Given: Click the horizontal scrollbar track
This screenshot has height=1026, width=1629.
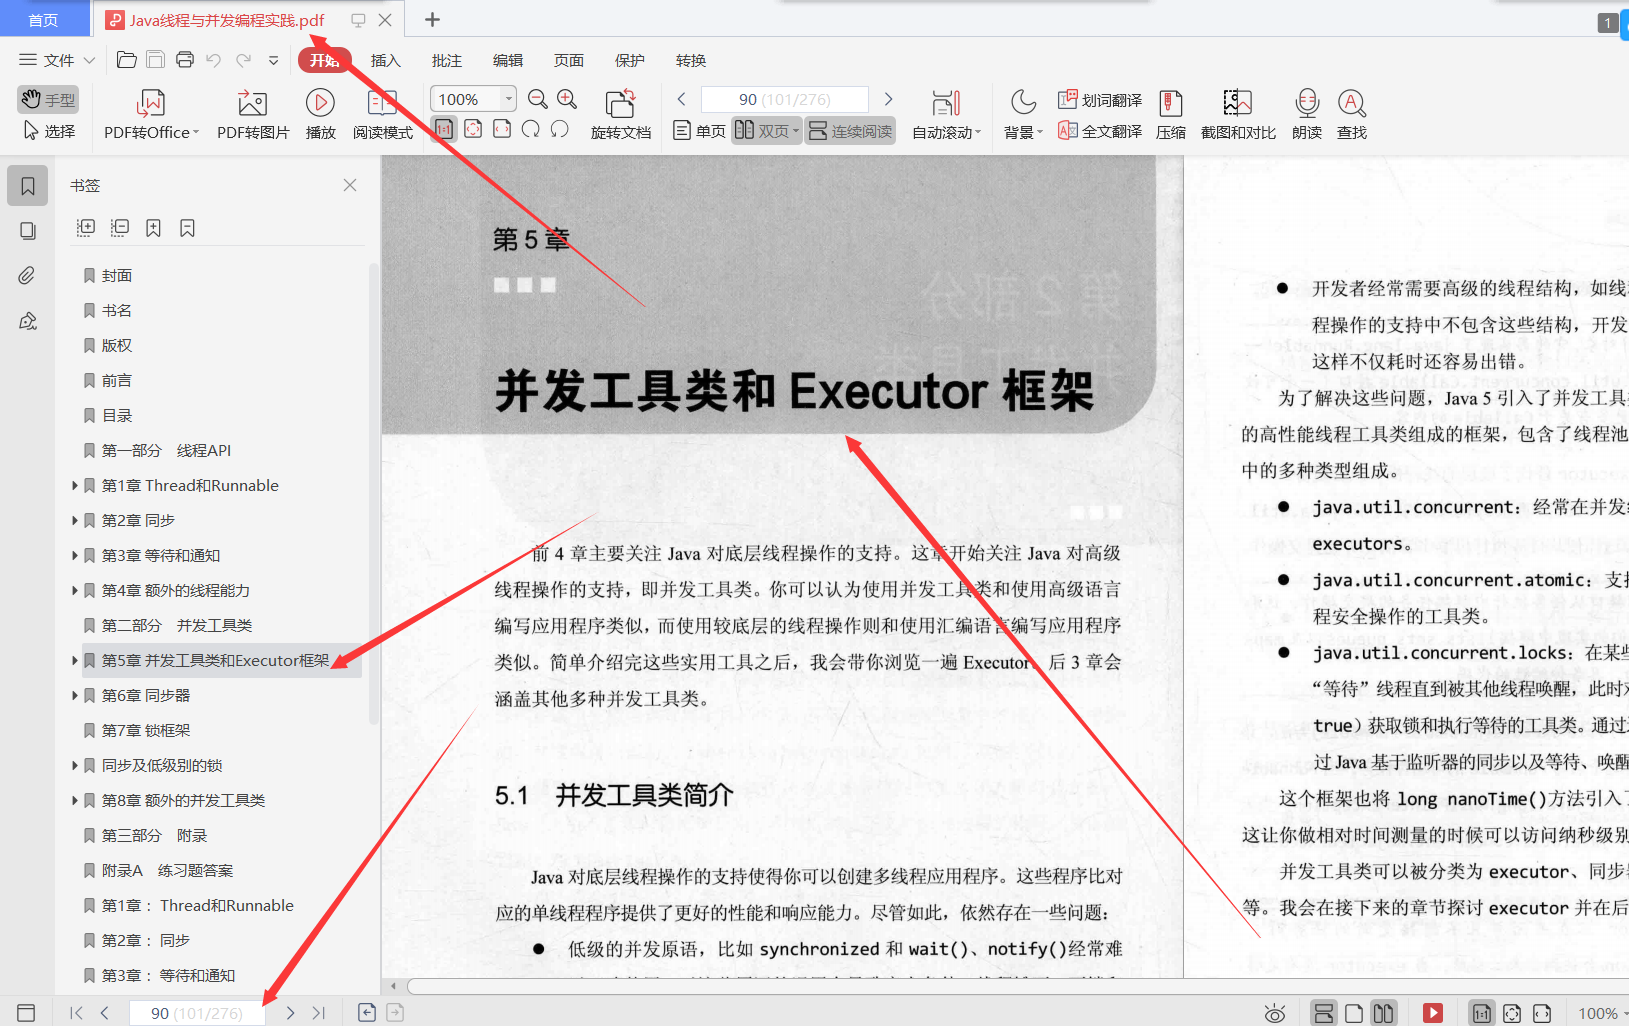Looking at the screenshot, I should pyautogui.click(x=1017, y=986).
